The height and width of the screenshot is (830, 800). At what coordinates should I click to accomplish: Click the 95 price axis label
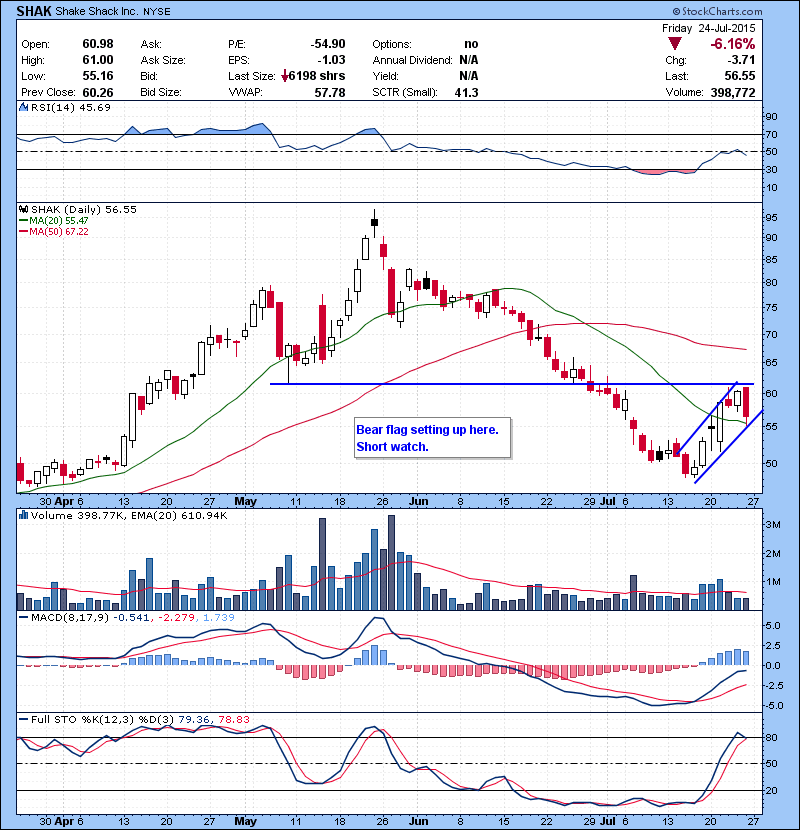(x=771, y=218)
